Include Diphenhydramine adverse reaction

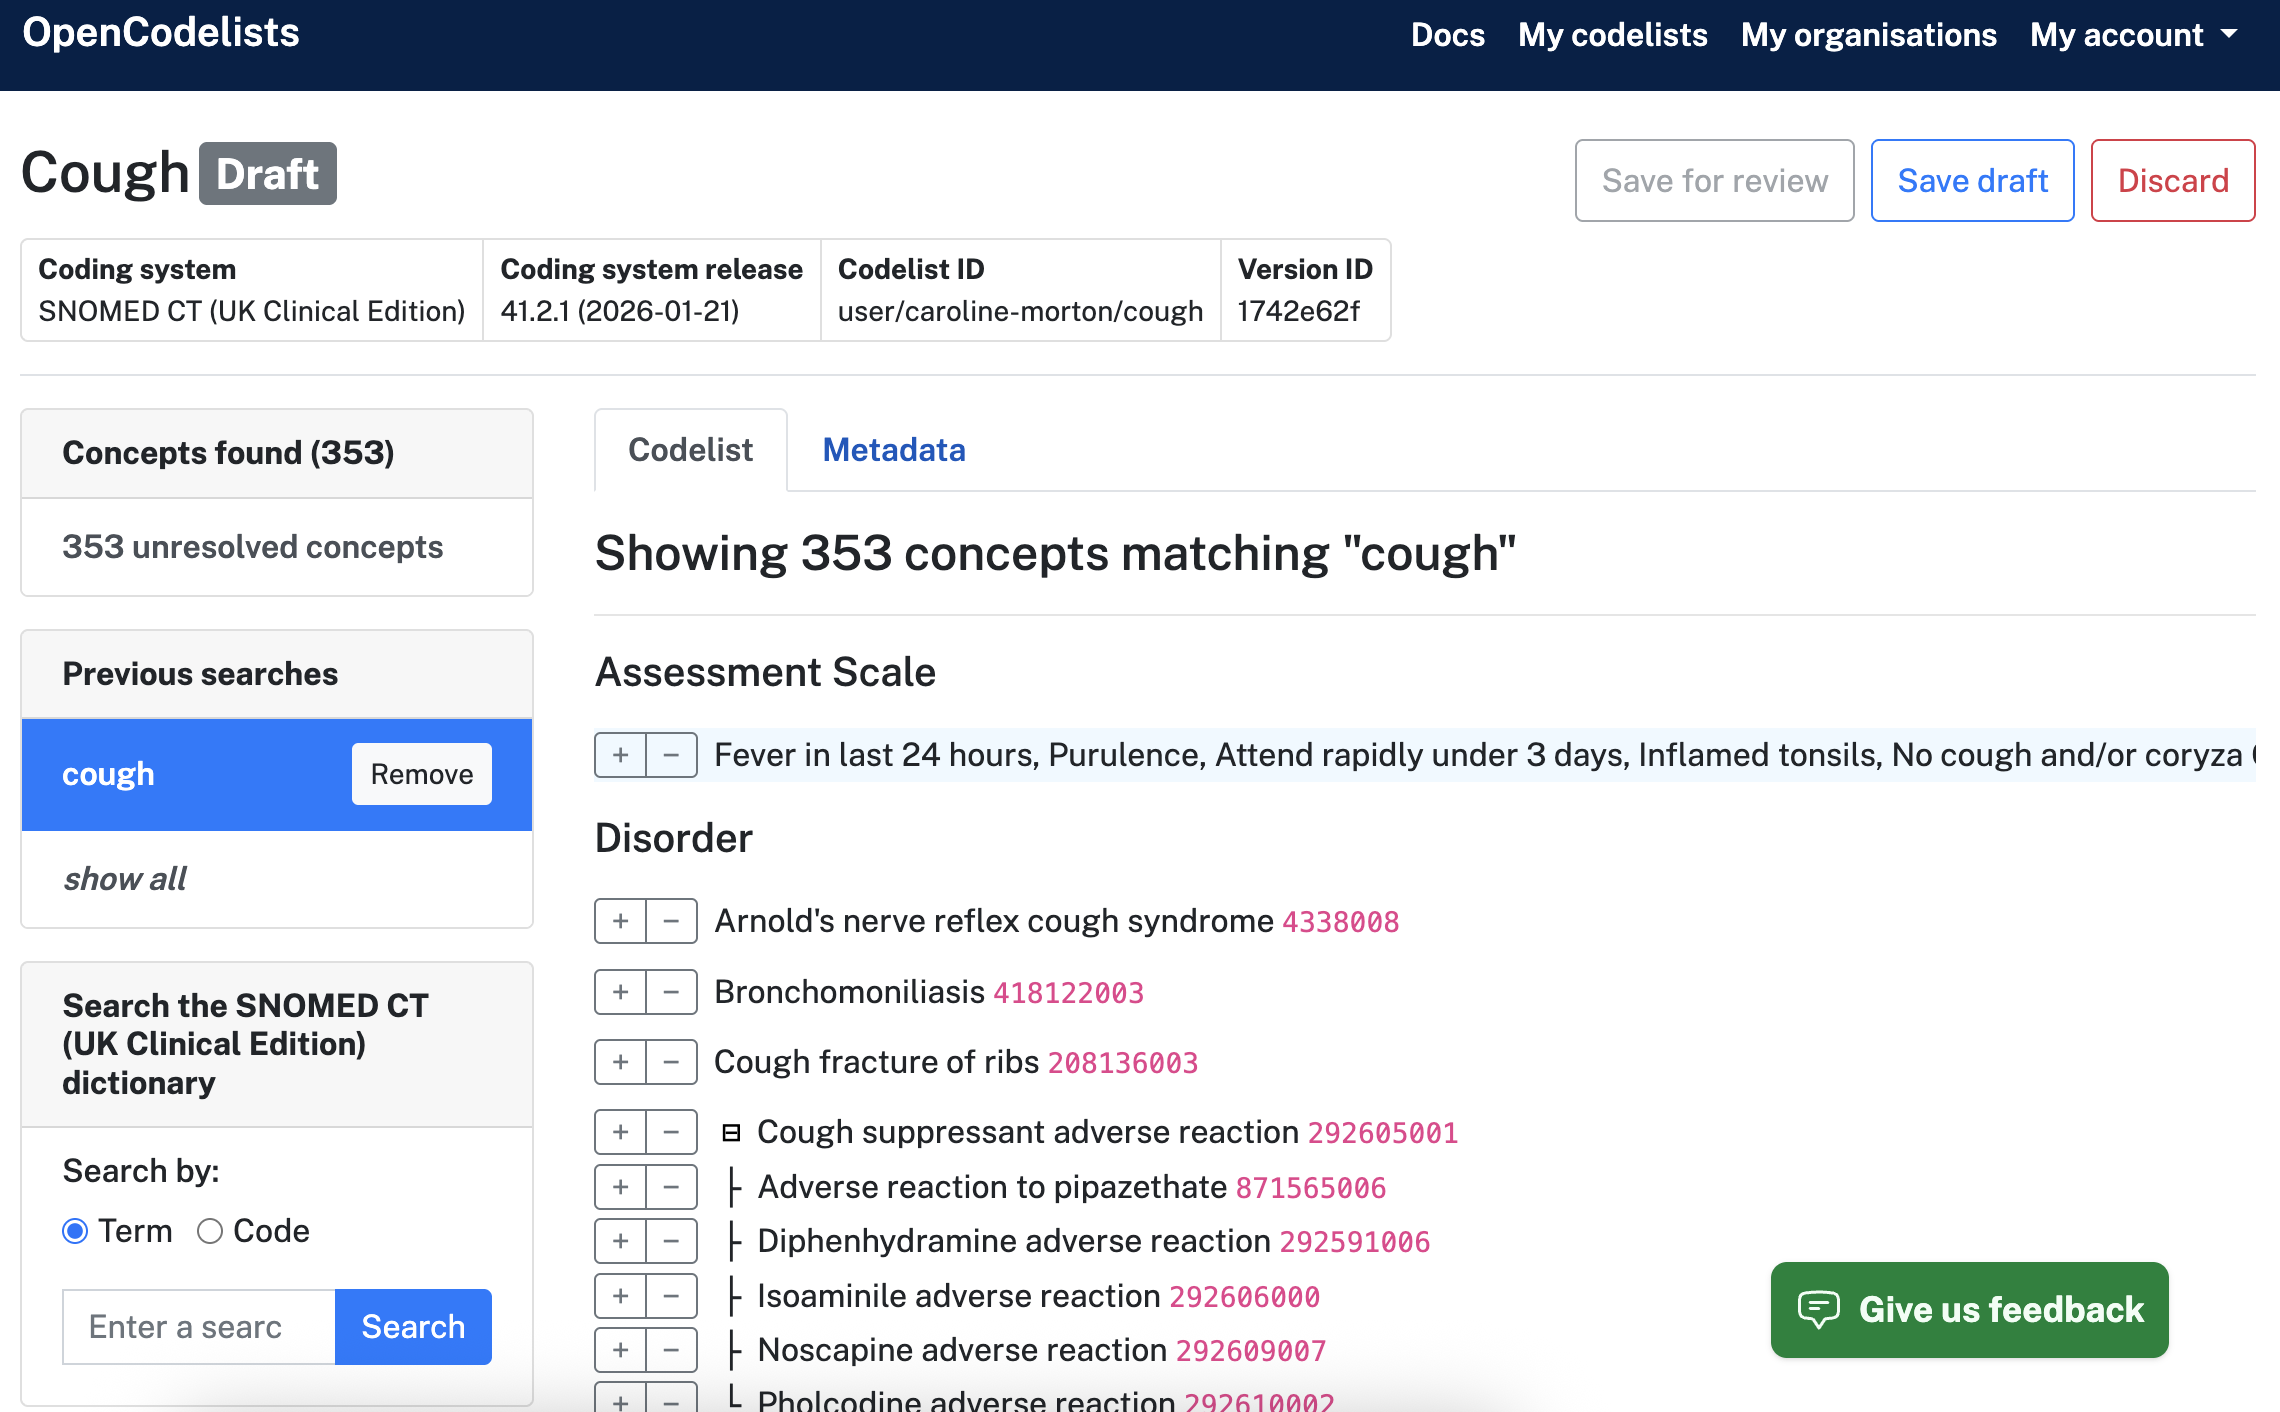(x=620, y=1241)
